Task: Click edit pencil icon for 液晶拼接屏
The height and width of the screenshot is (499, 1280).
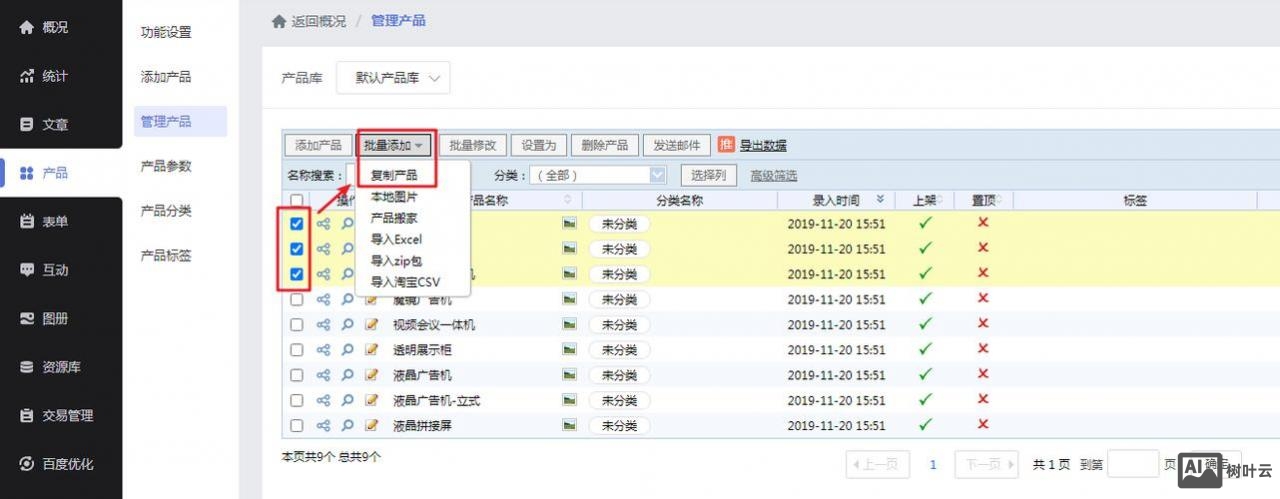Action: [372, 424]
